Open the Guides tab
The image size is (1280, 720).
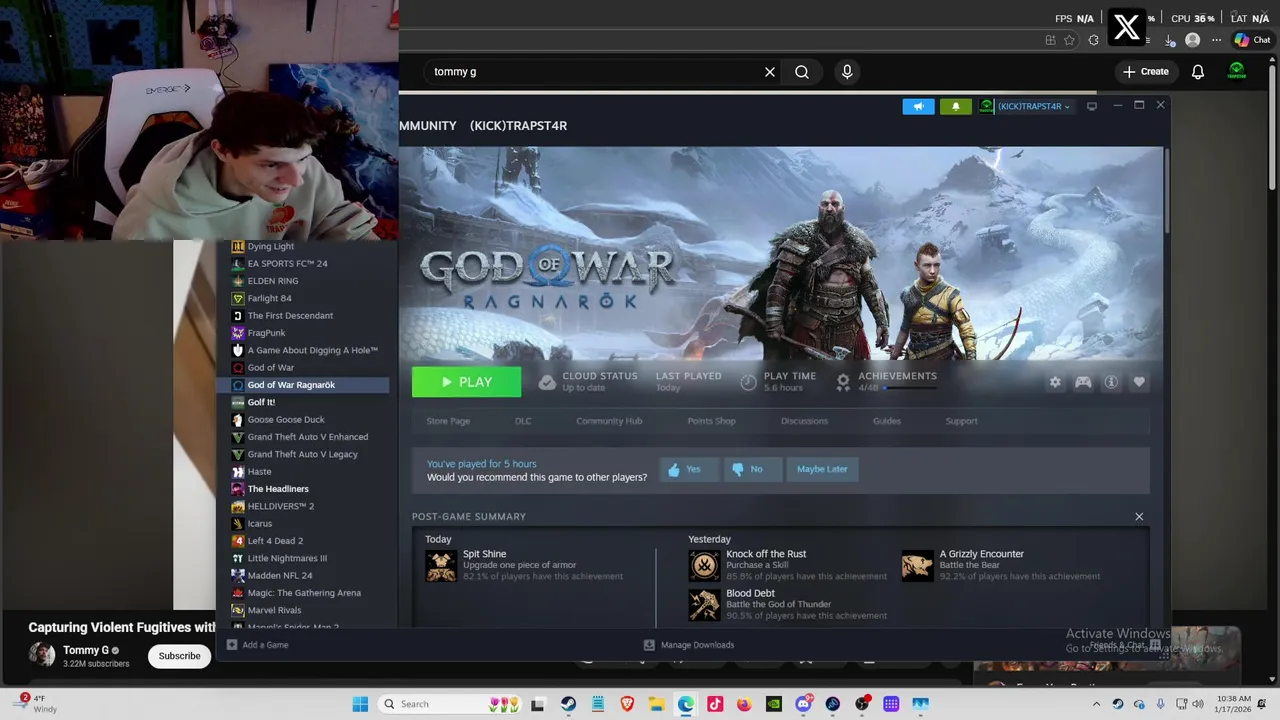tap(887, 421)
